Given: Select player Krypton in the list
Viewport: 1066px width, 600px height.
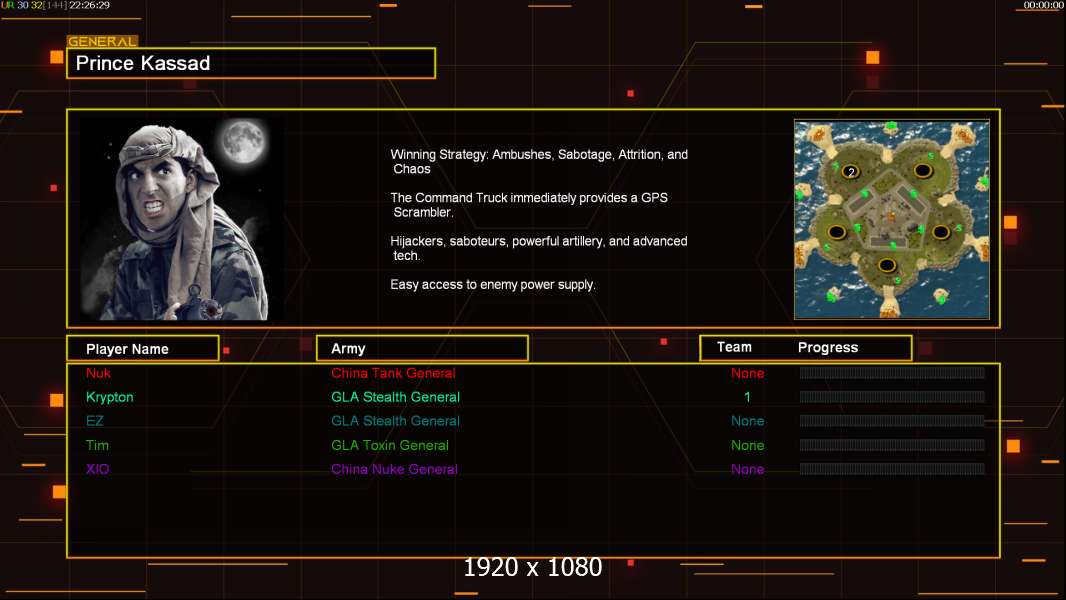Looking at the screenshot, I should [109, 397].
